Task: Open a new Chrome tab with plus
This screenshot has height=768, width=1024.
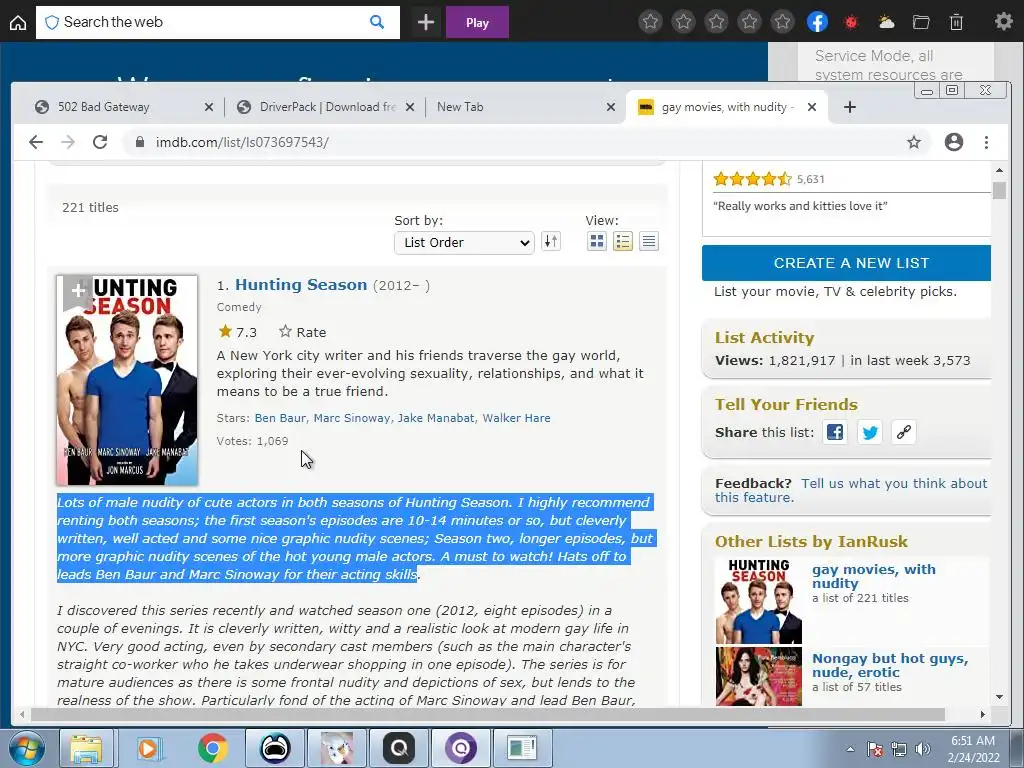Action: click(x=850, y=106)
